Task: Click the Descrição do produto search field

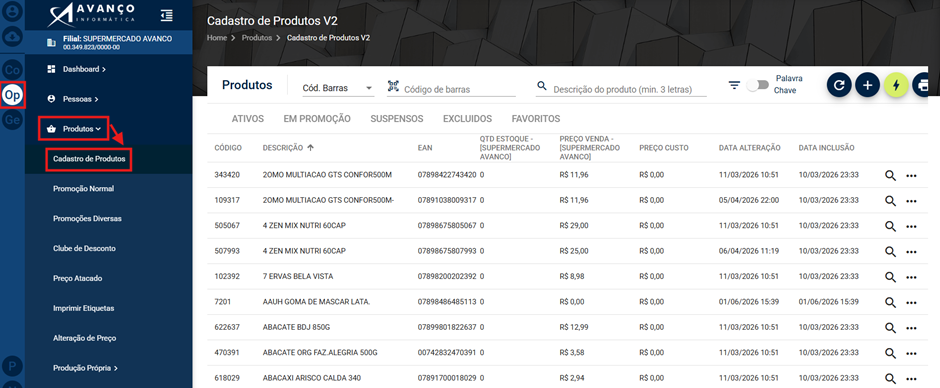Action: 621,89
